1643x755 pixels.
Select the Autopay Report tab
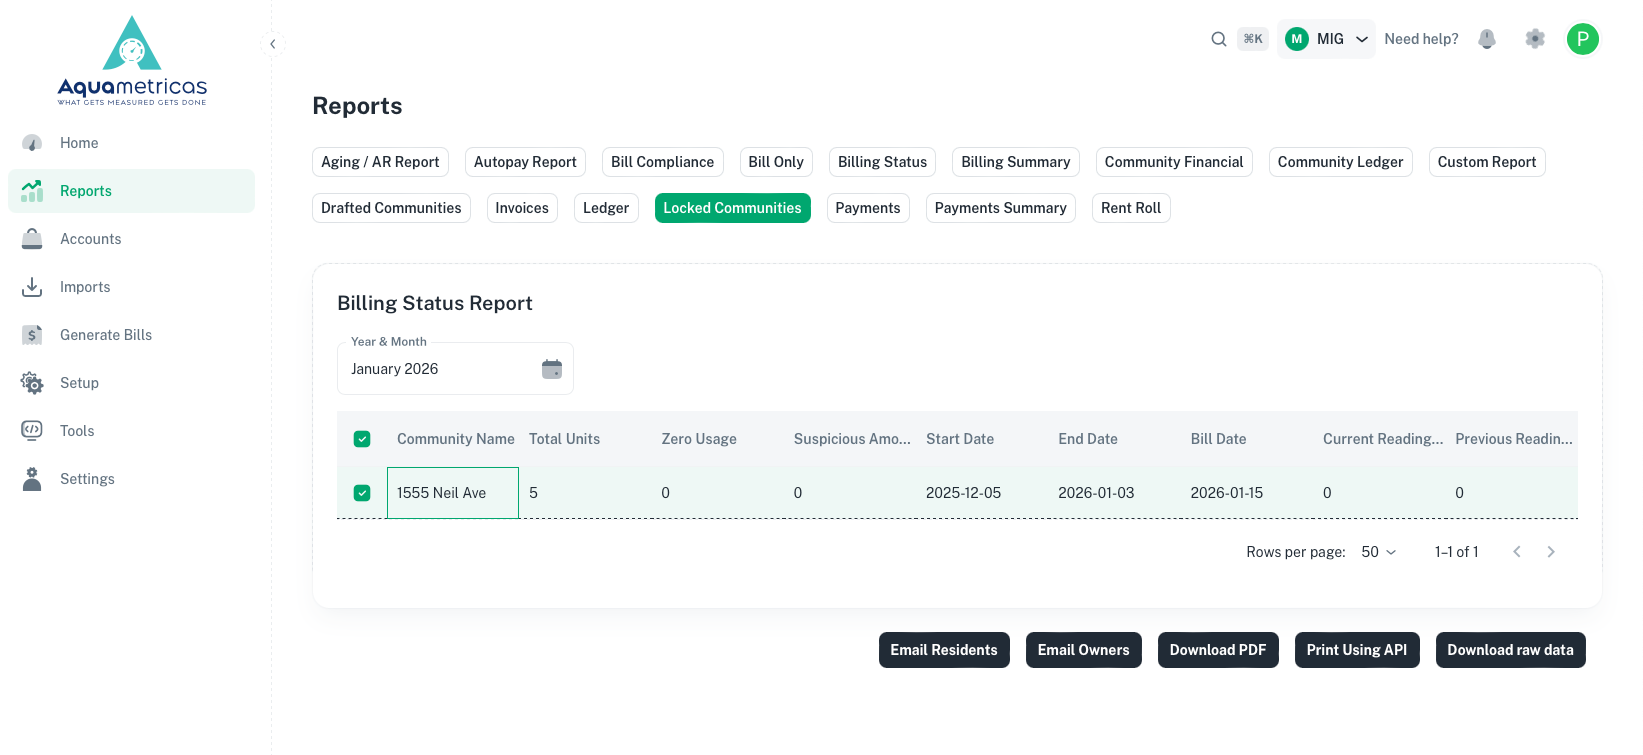coord(525,162)
